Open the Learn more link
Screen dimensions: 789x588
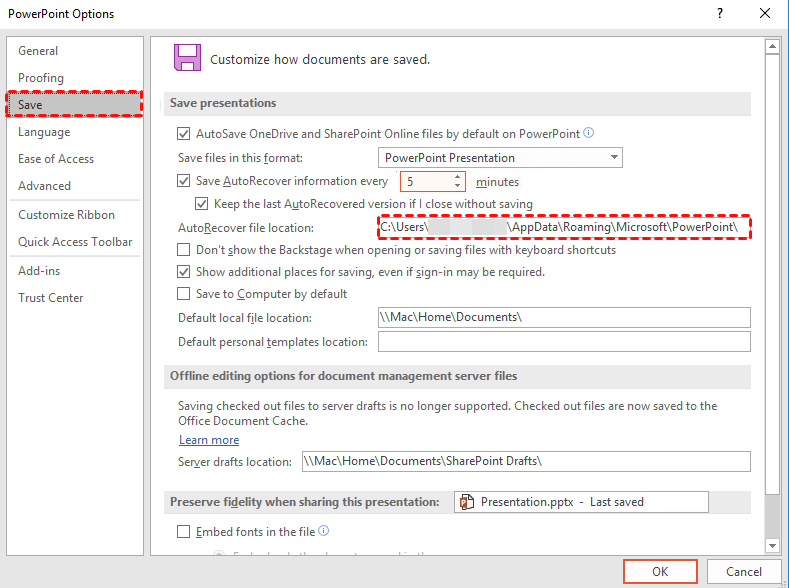click(209, 440)
